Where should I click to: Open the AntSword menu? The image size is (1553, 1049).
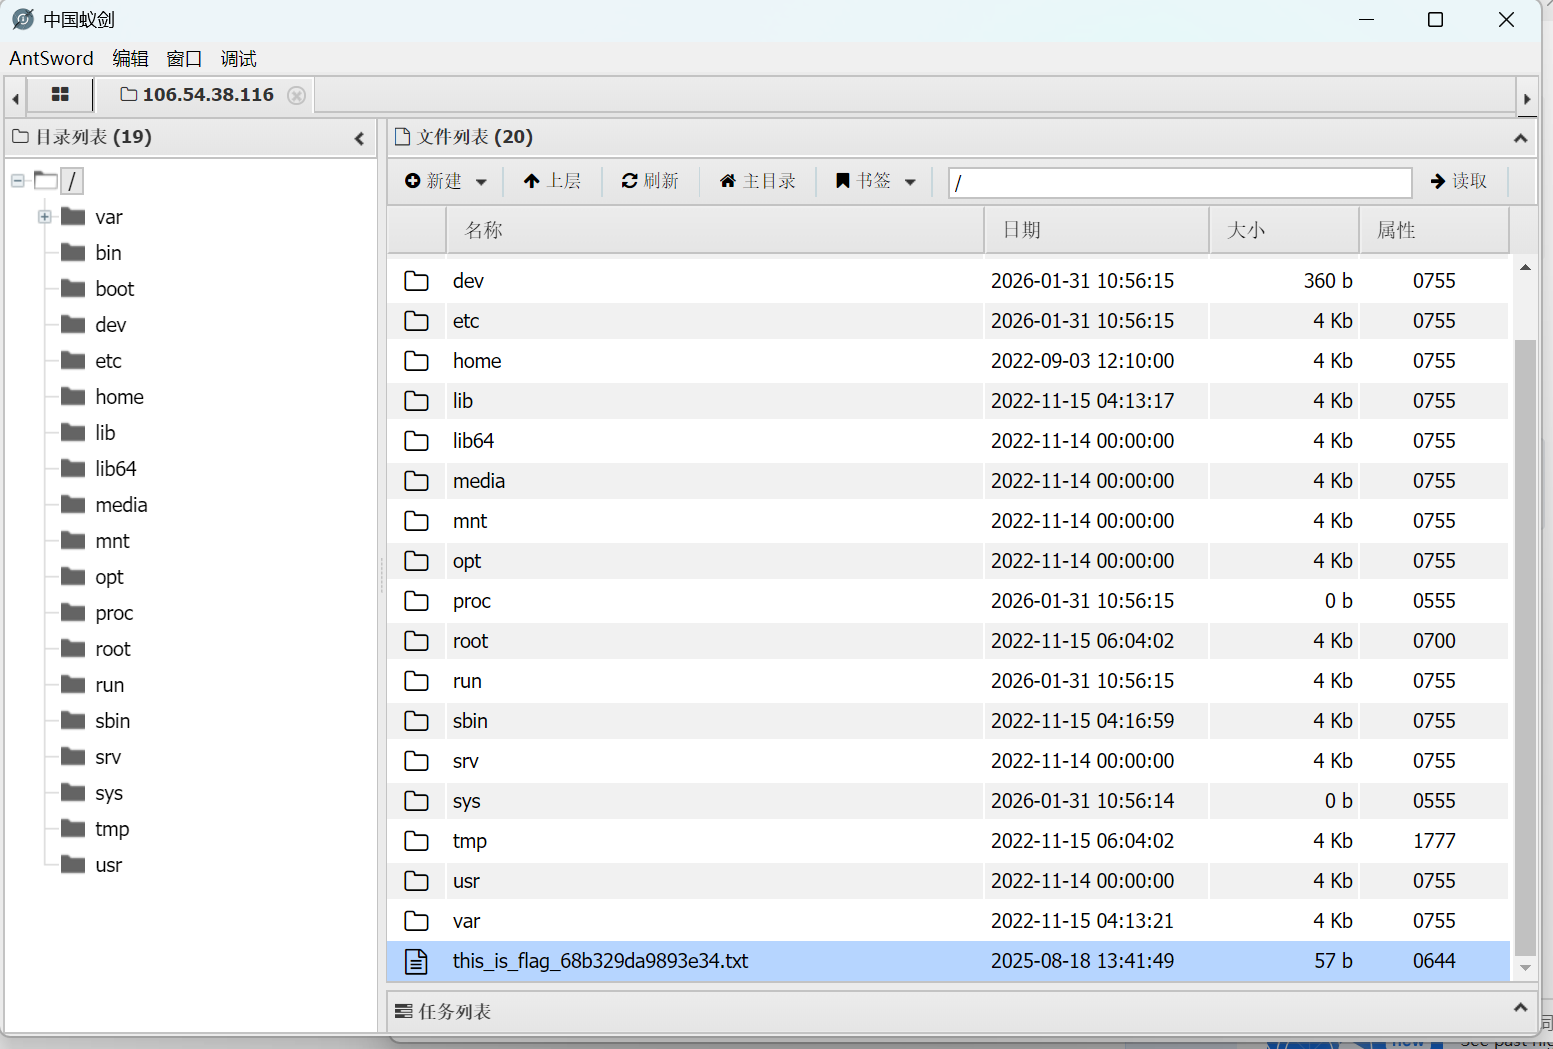(x=51, y=58)
